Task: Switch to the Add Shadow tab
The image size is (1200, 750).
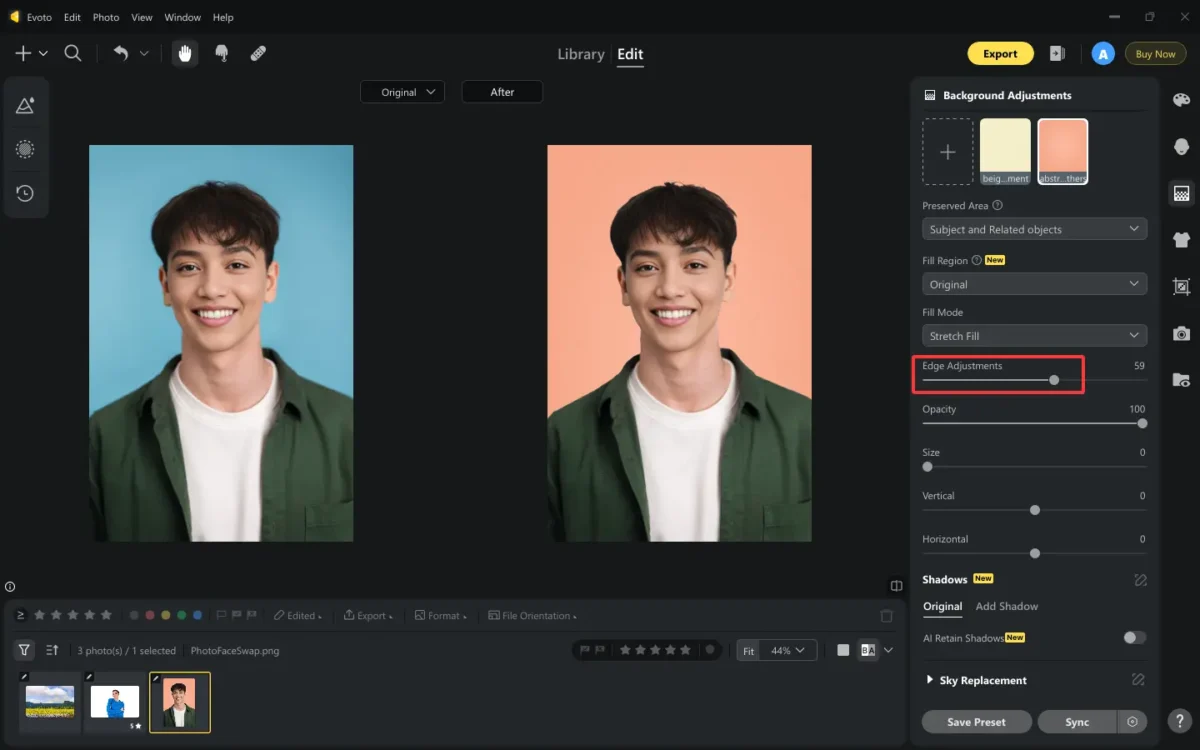Action: pyautogui.click(x=1007, y=606)
